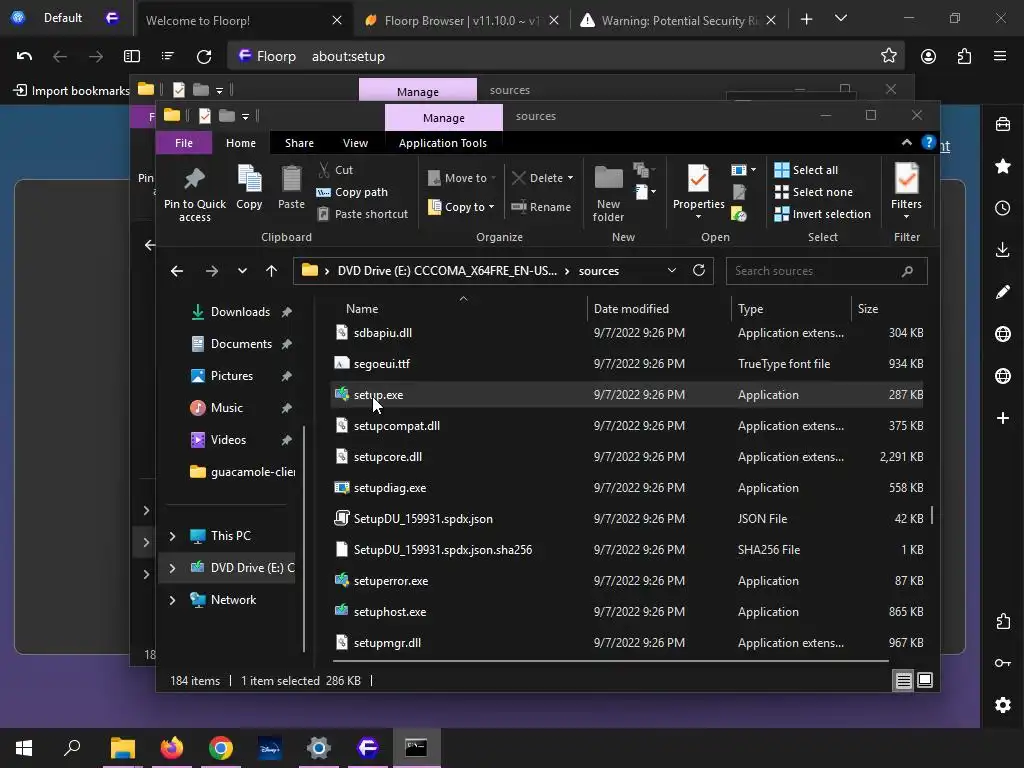The width and height of the screenshot is (1024, 768).
Task: Select the setup.exe file
Action: tap(626, 394)
